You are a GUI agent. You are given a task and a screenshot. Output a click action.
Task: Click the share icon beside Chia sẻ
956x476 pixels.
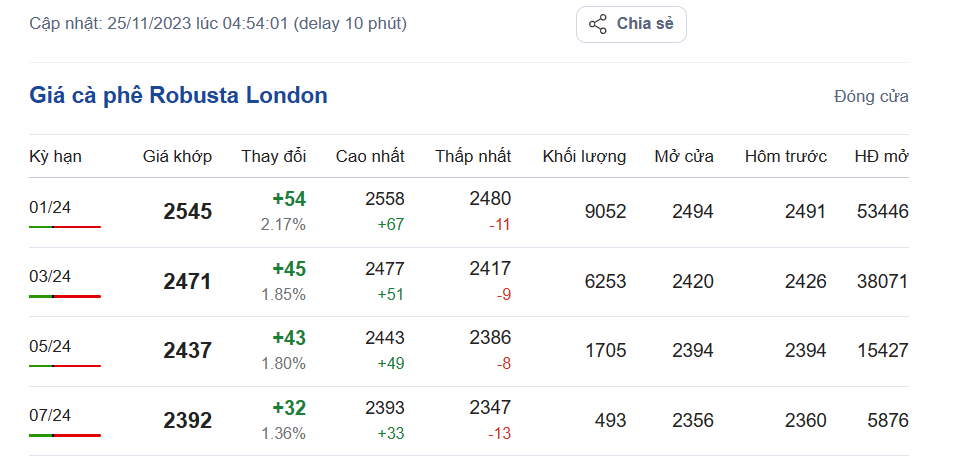[598, 24]
